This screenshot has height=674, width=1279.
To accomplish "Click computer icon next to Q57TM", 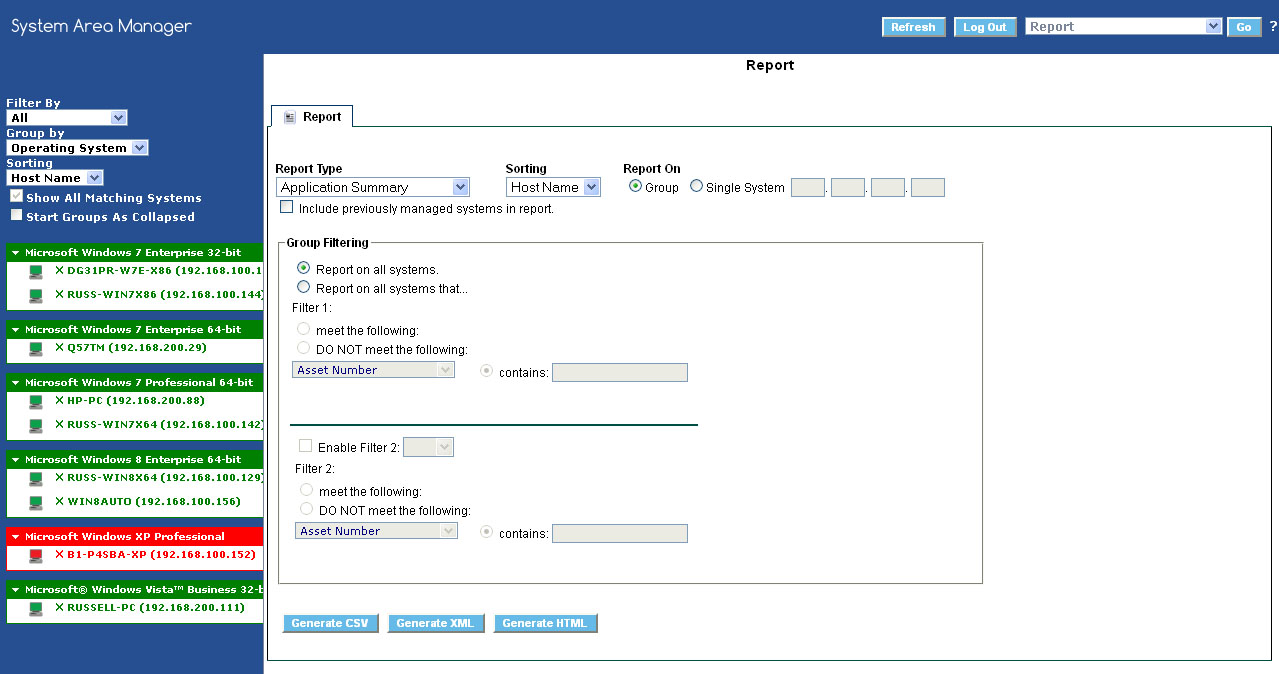I will [x=36, y=348].
